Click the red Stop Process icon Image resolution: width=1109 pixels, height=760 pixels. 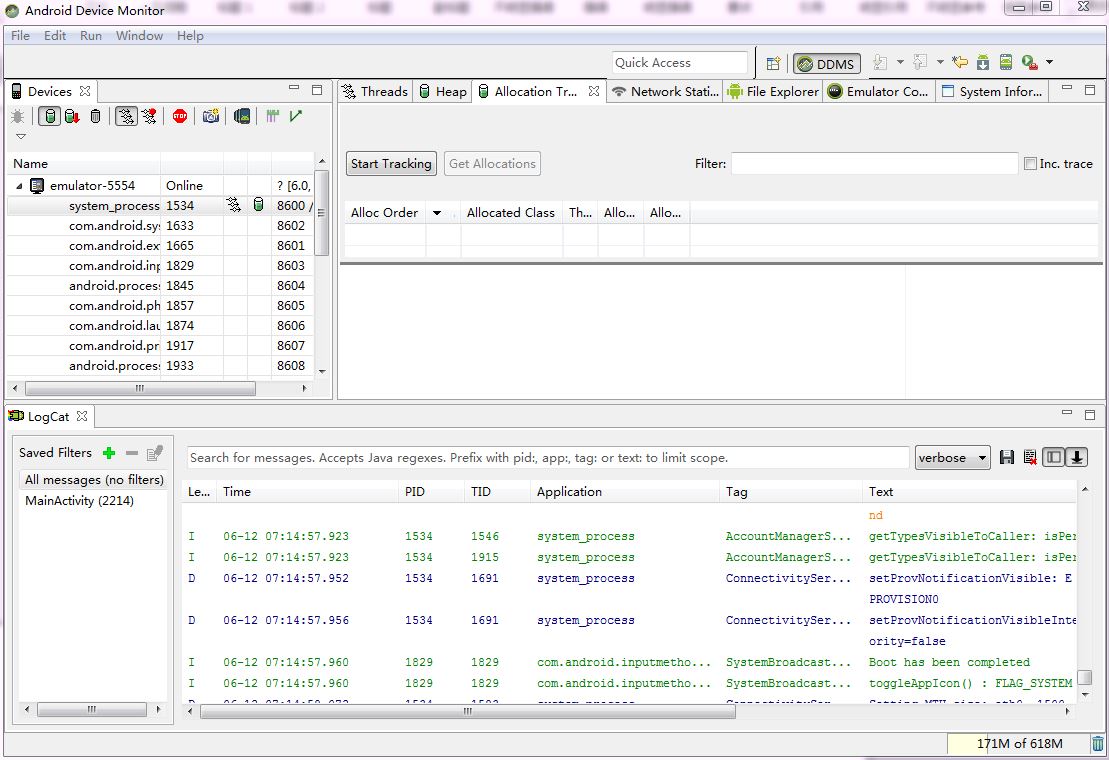[180, 116]
